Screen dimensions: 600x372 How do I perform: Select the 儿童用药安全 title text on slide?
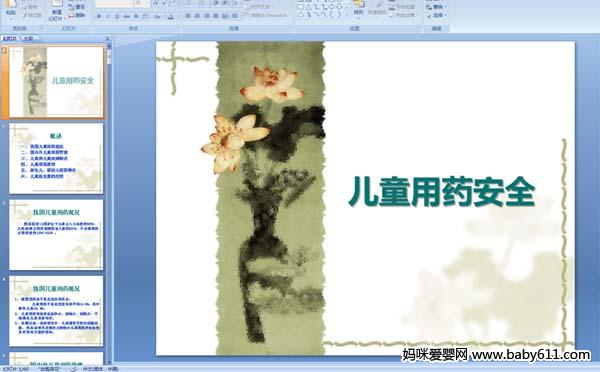click(x=442, y=192)
